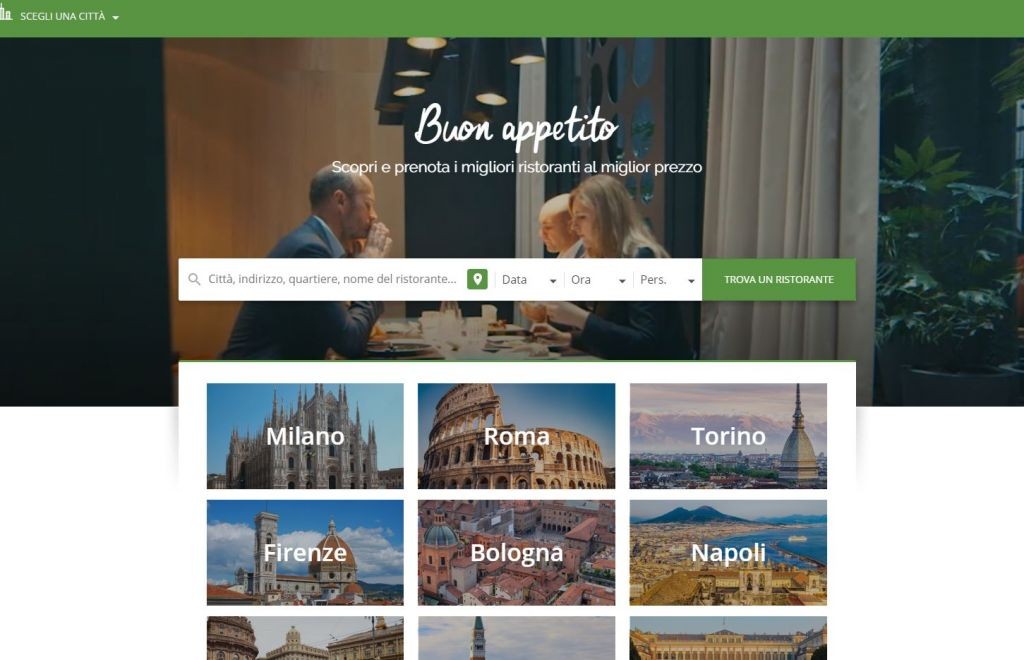Click the magnifying glass search icon
The height and width of the screenshot is (660, 1024).
tap(194, 279)
